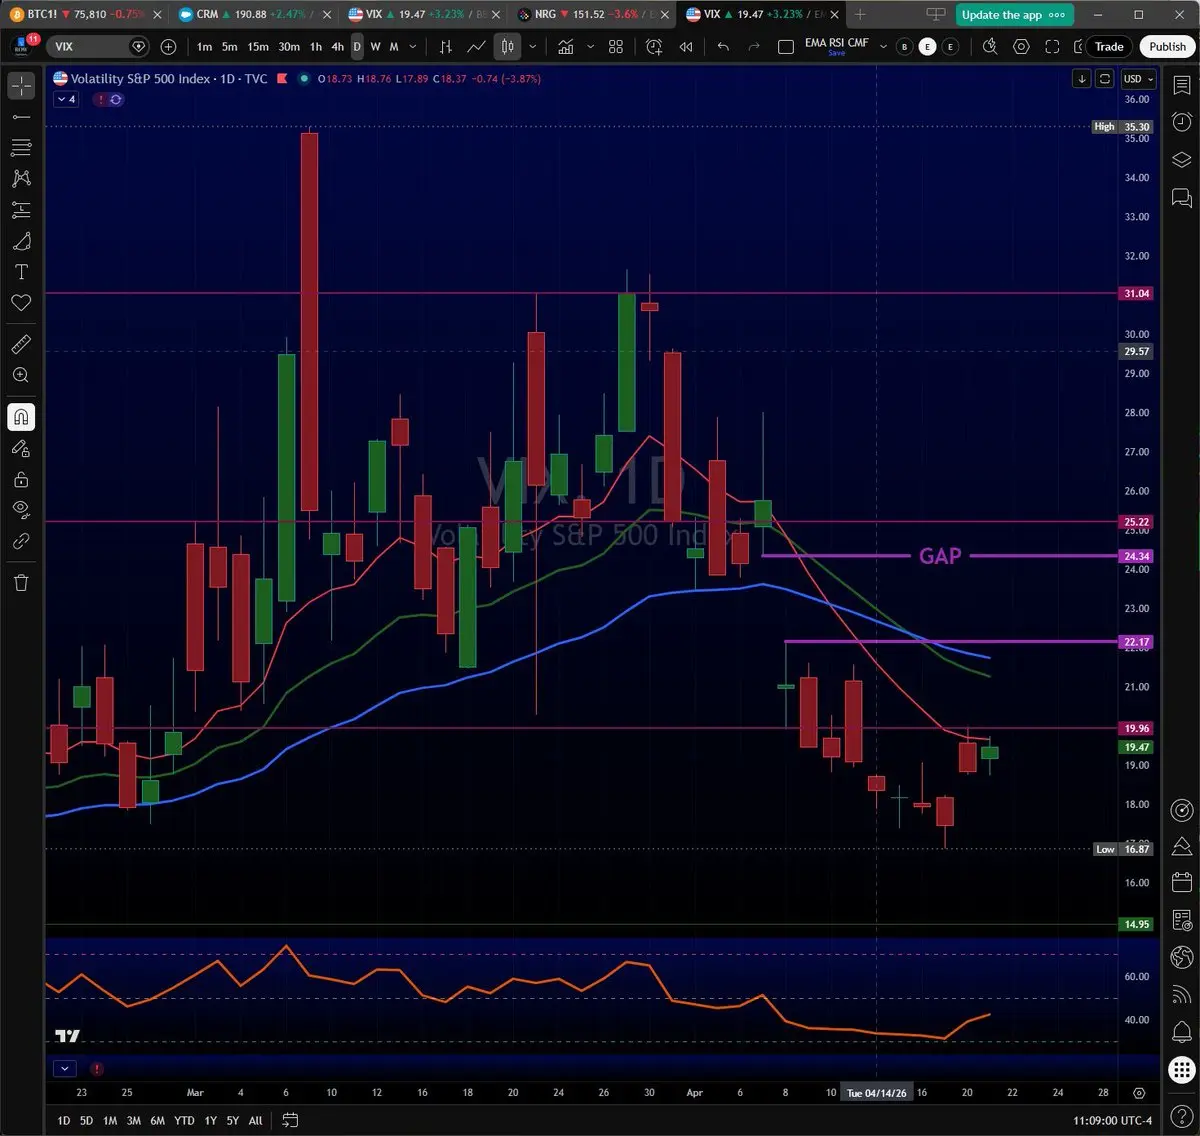1200x1136 pixels.
Task: Switch to bars chart style
Action: tap(446, 47)
